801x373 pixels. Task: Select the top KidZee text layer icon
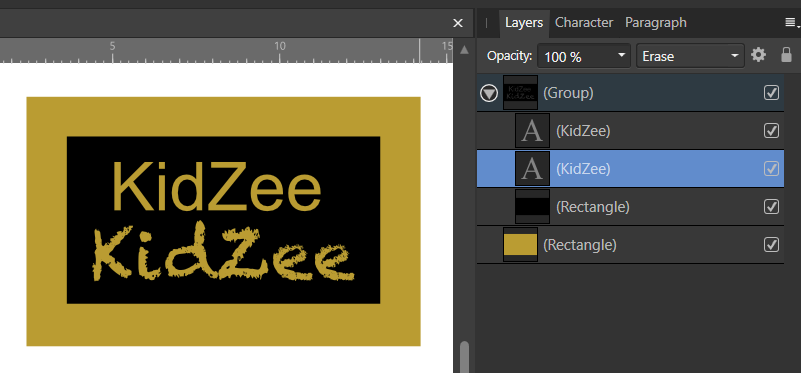pyautogui.click(x=532, y=131)
